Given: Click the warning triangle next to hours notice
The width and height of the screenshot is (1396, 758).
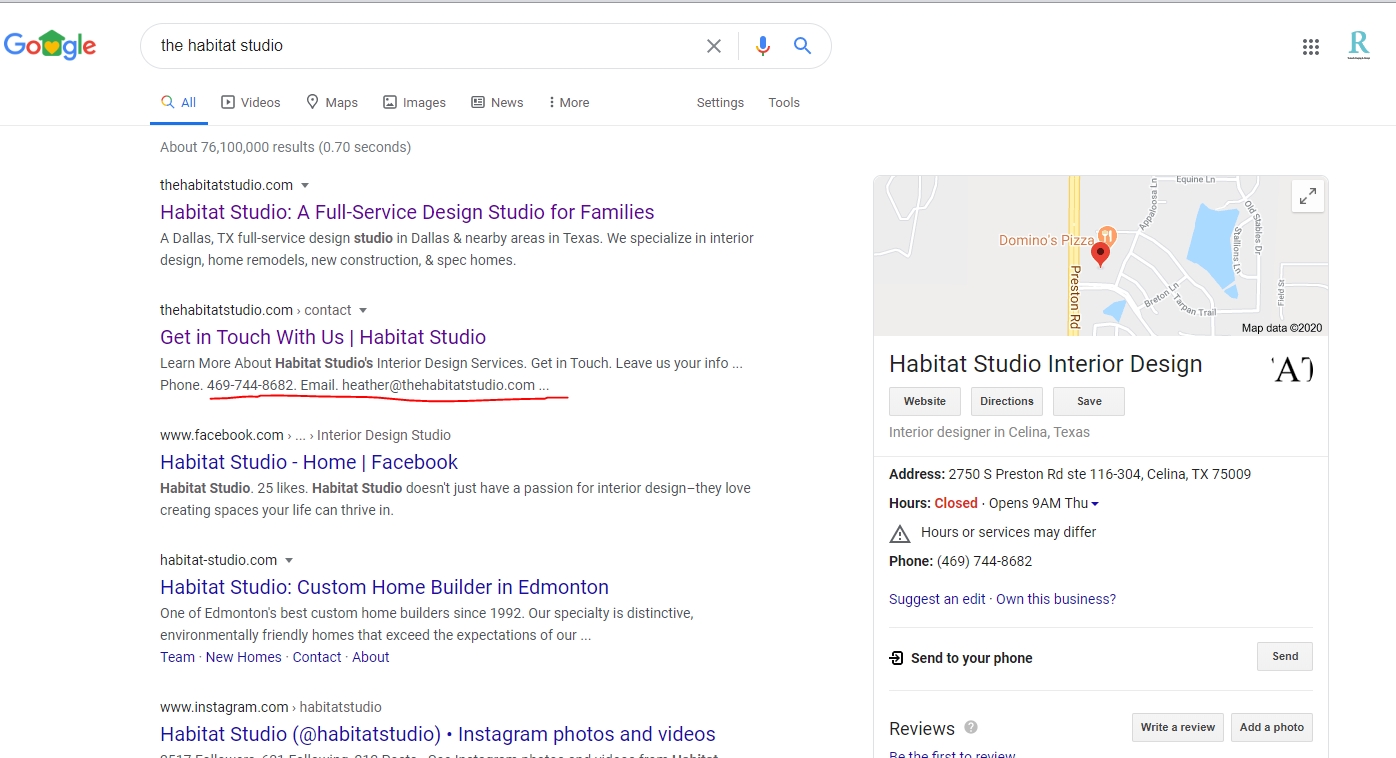Looking at the screenshot, I should pos(899,533).
